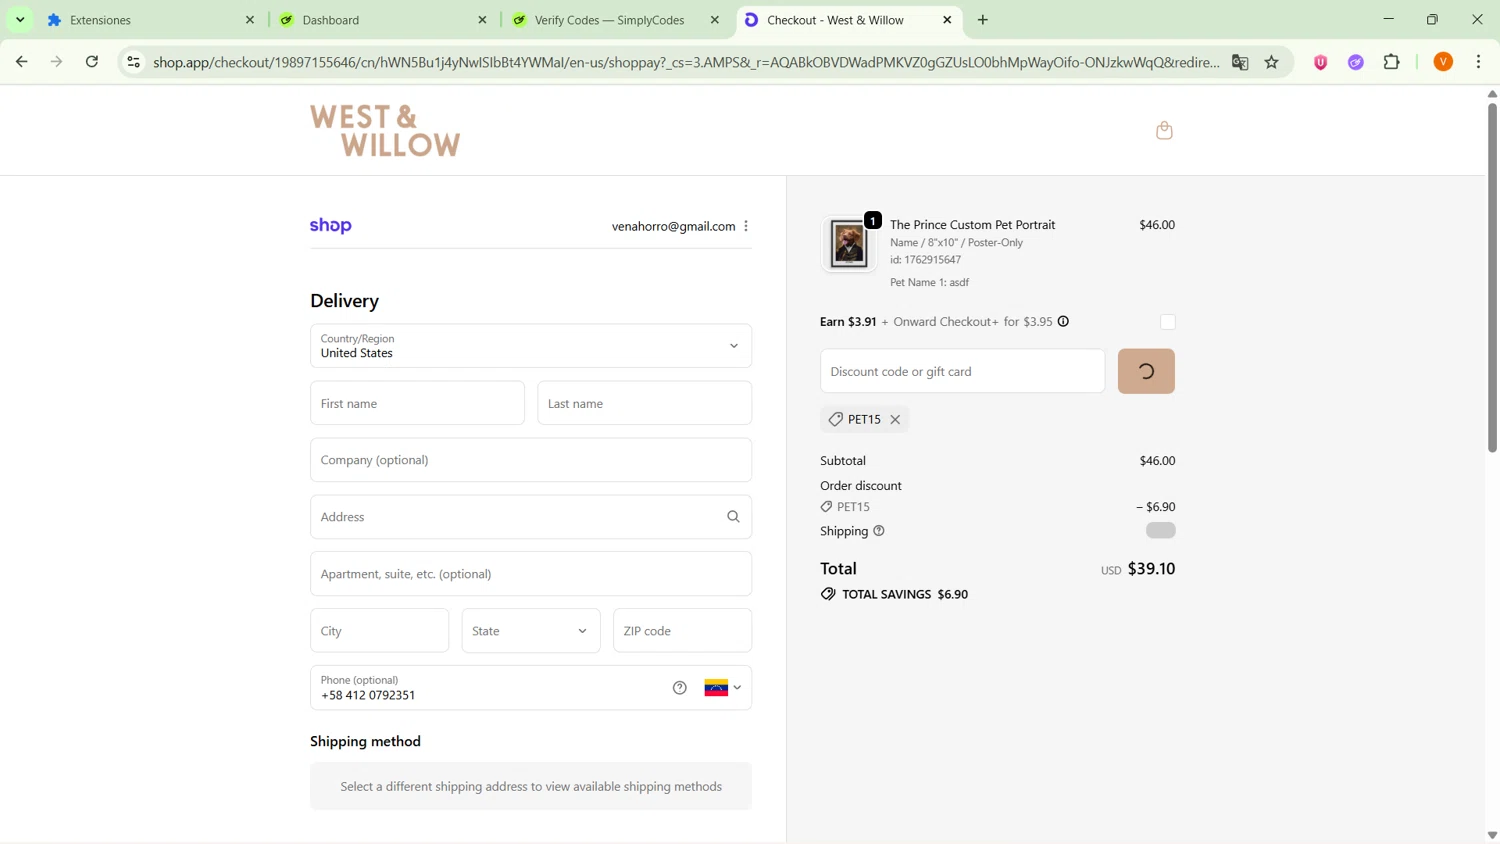The width and height of the screenshot is (1500, 844).
Task: Click the Apartment, suite field
Action: tap(531, 574)
